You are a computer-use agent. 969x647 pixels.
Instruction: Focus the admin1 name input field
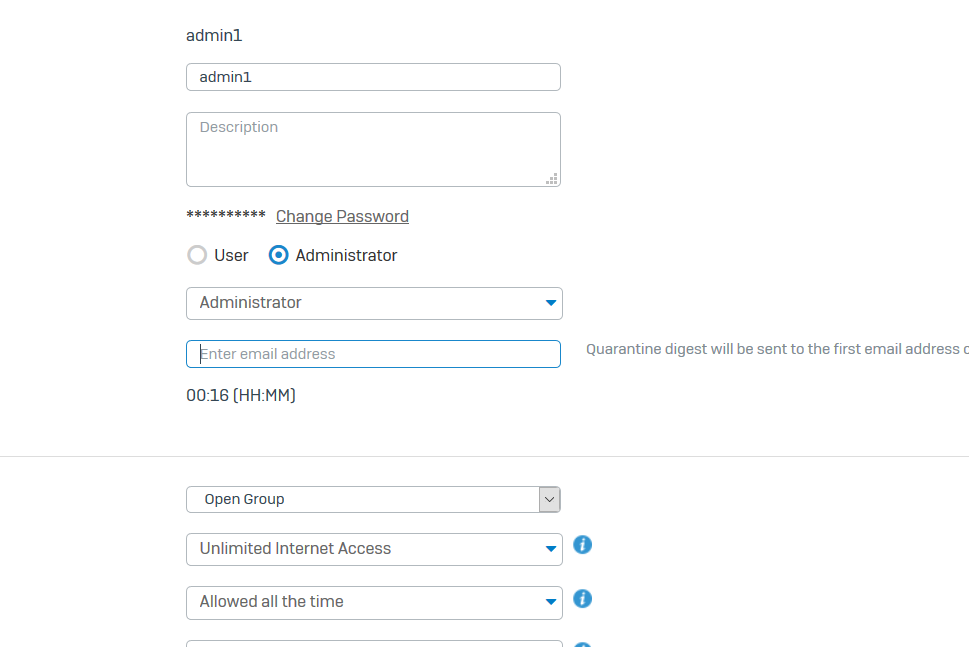point(373,77)
